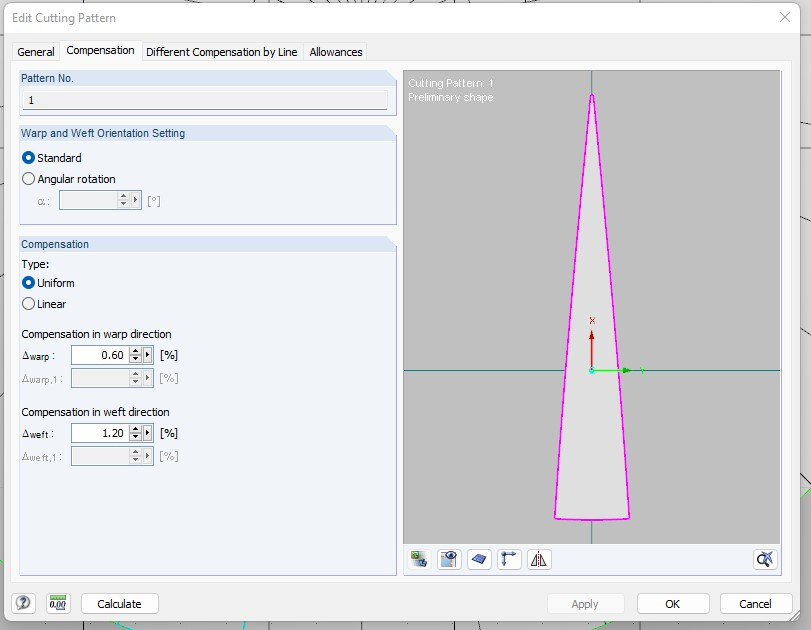This screenshot has width=811, height=630.
Task: Click the green Y axis arrow in preview
Action: tap(612, 370)
